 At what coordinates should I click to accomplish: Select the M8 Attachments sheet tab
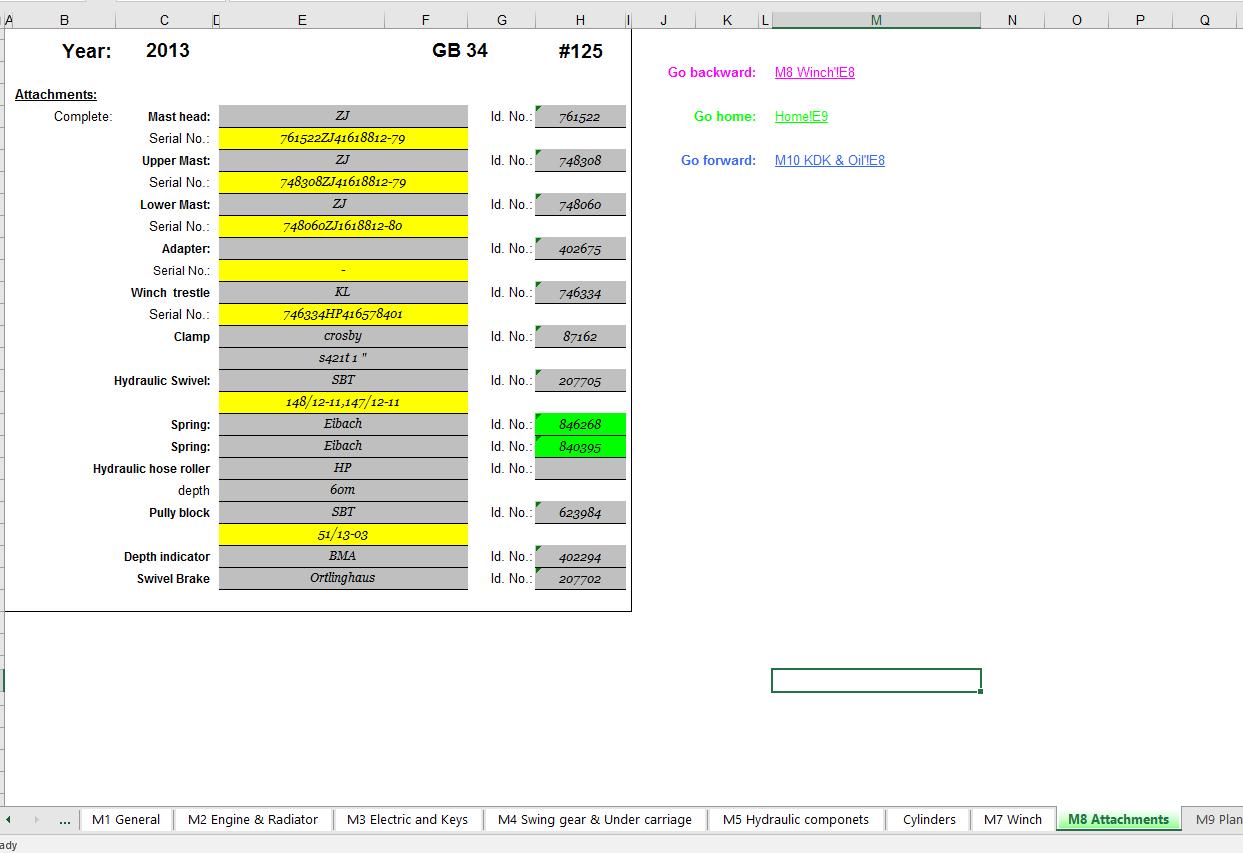tap(1118, 819)
